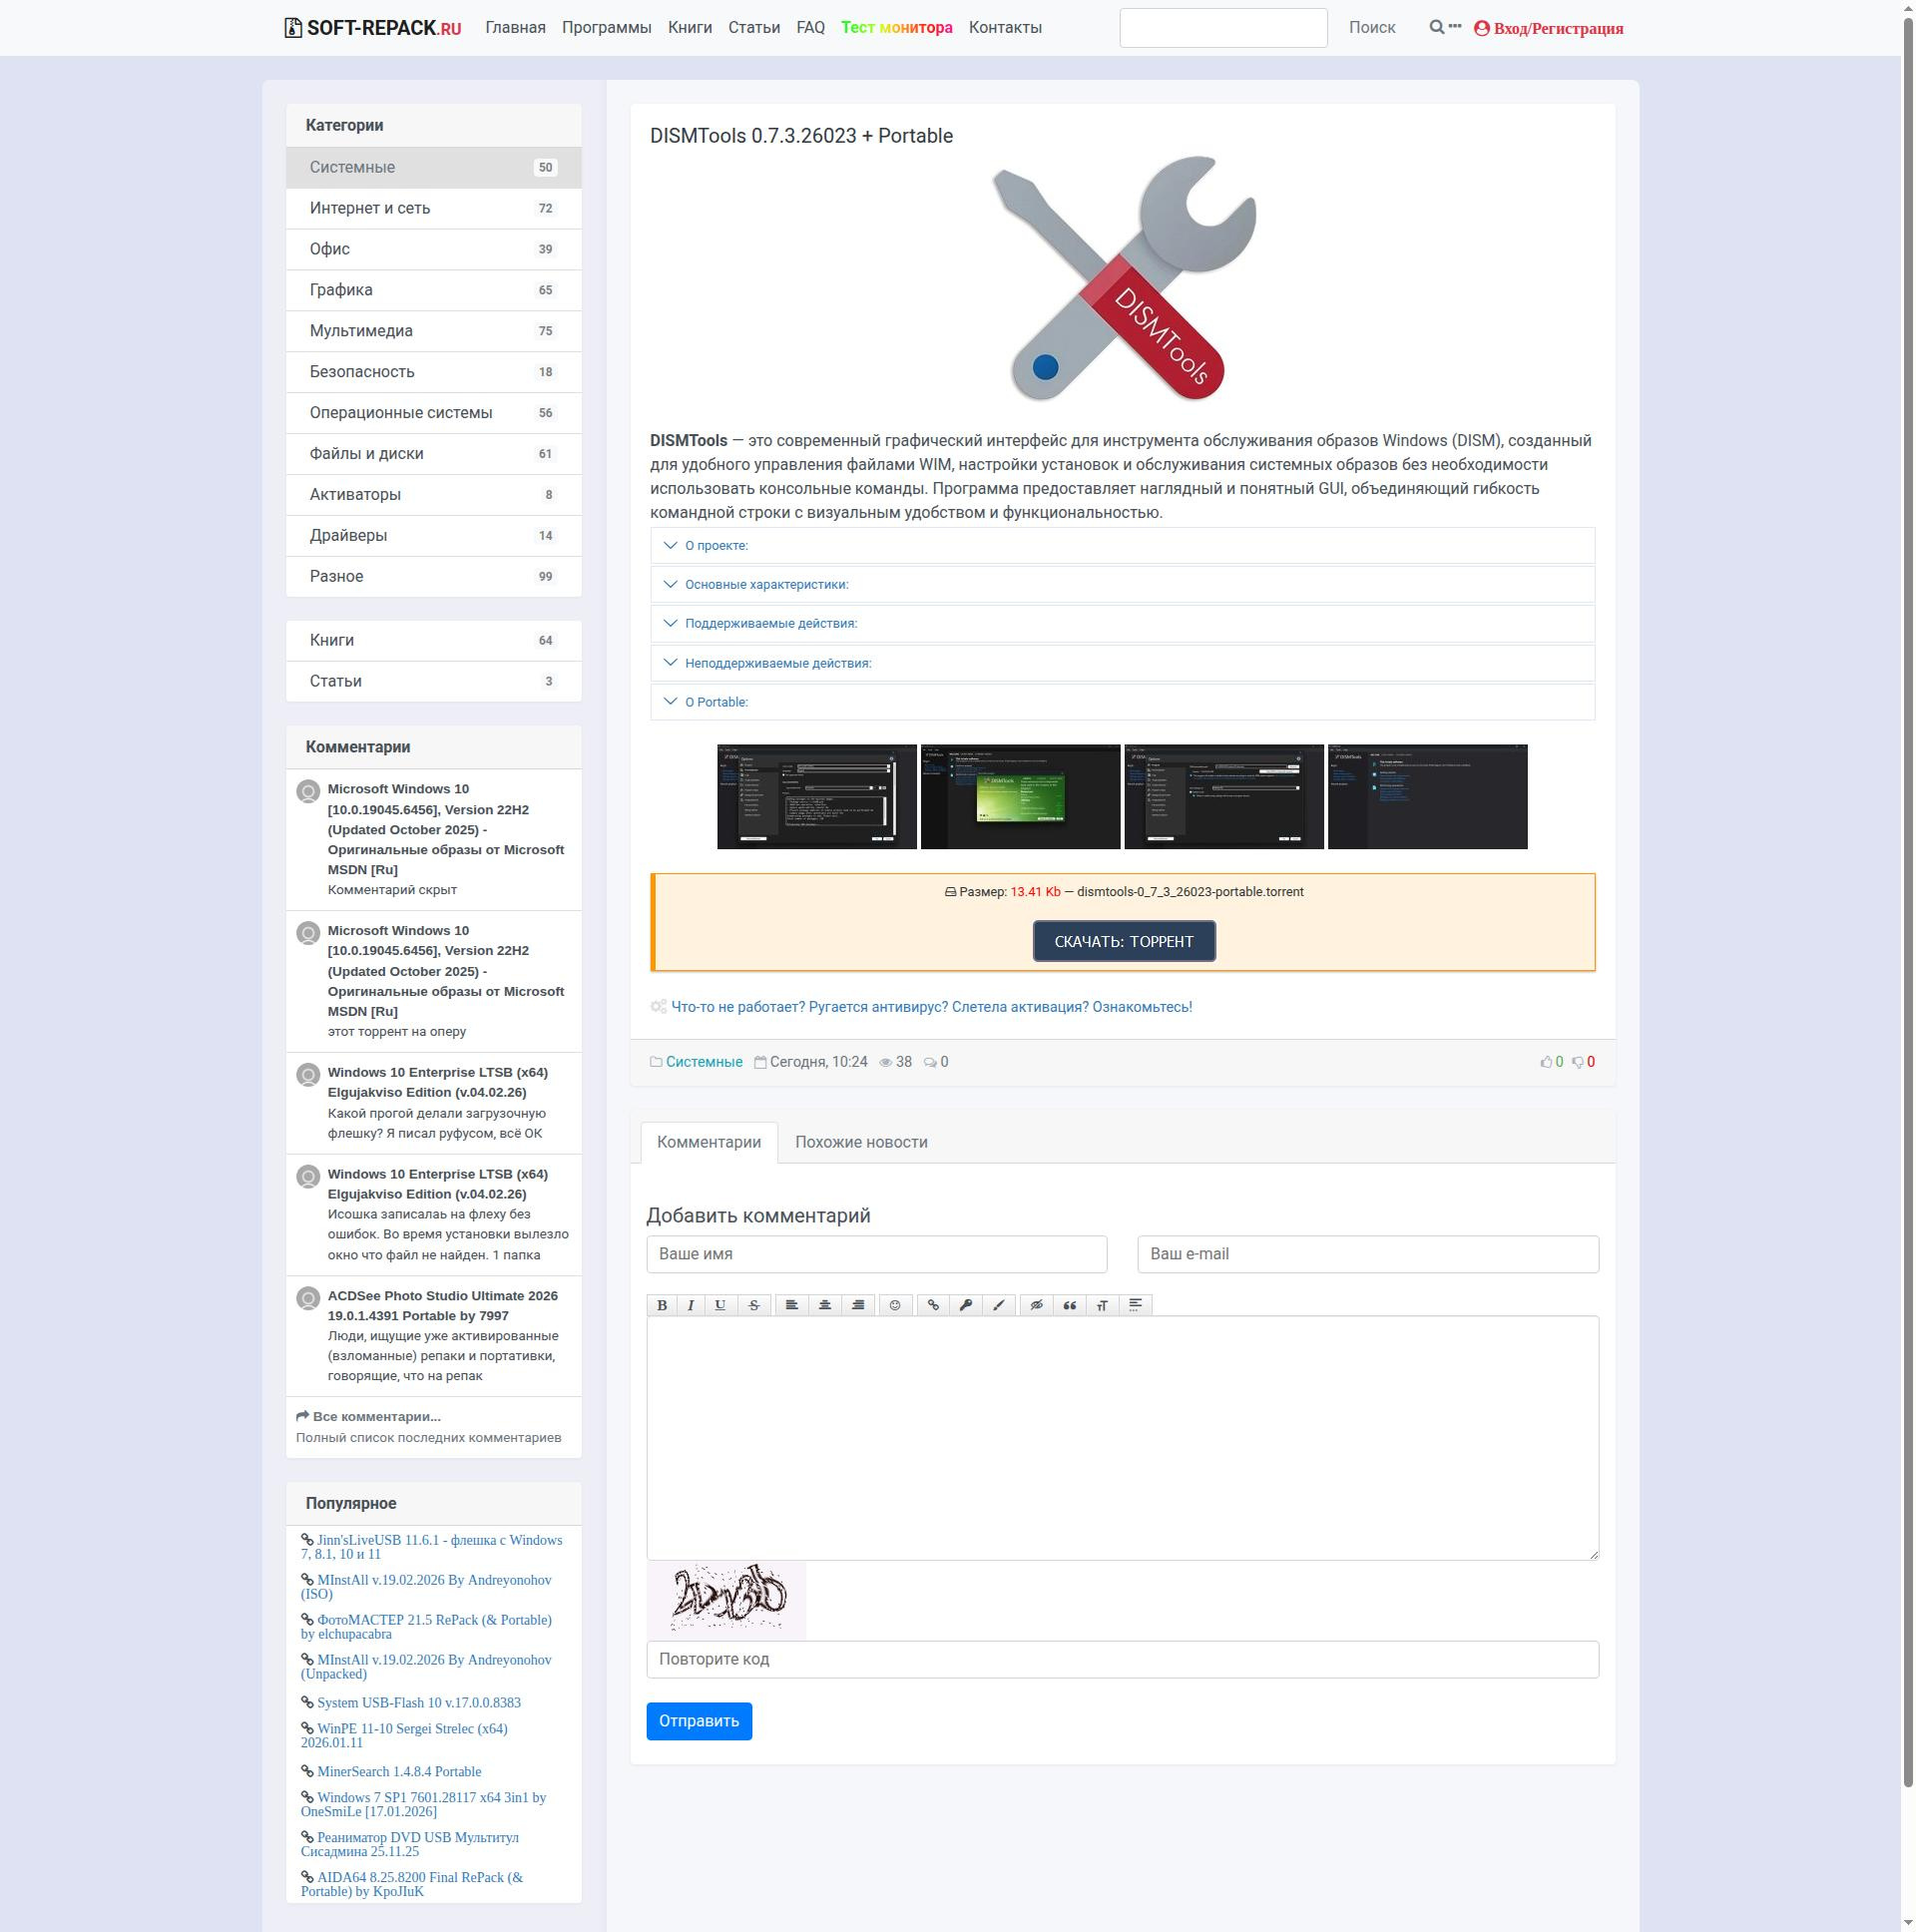Switch to the 'Похожие новости' tab
The image size is (1916, 1932).
point(861,1142)
